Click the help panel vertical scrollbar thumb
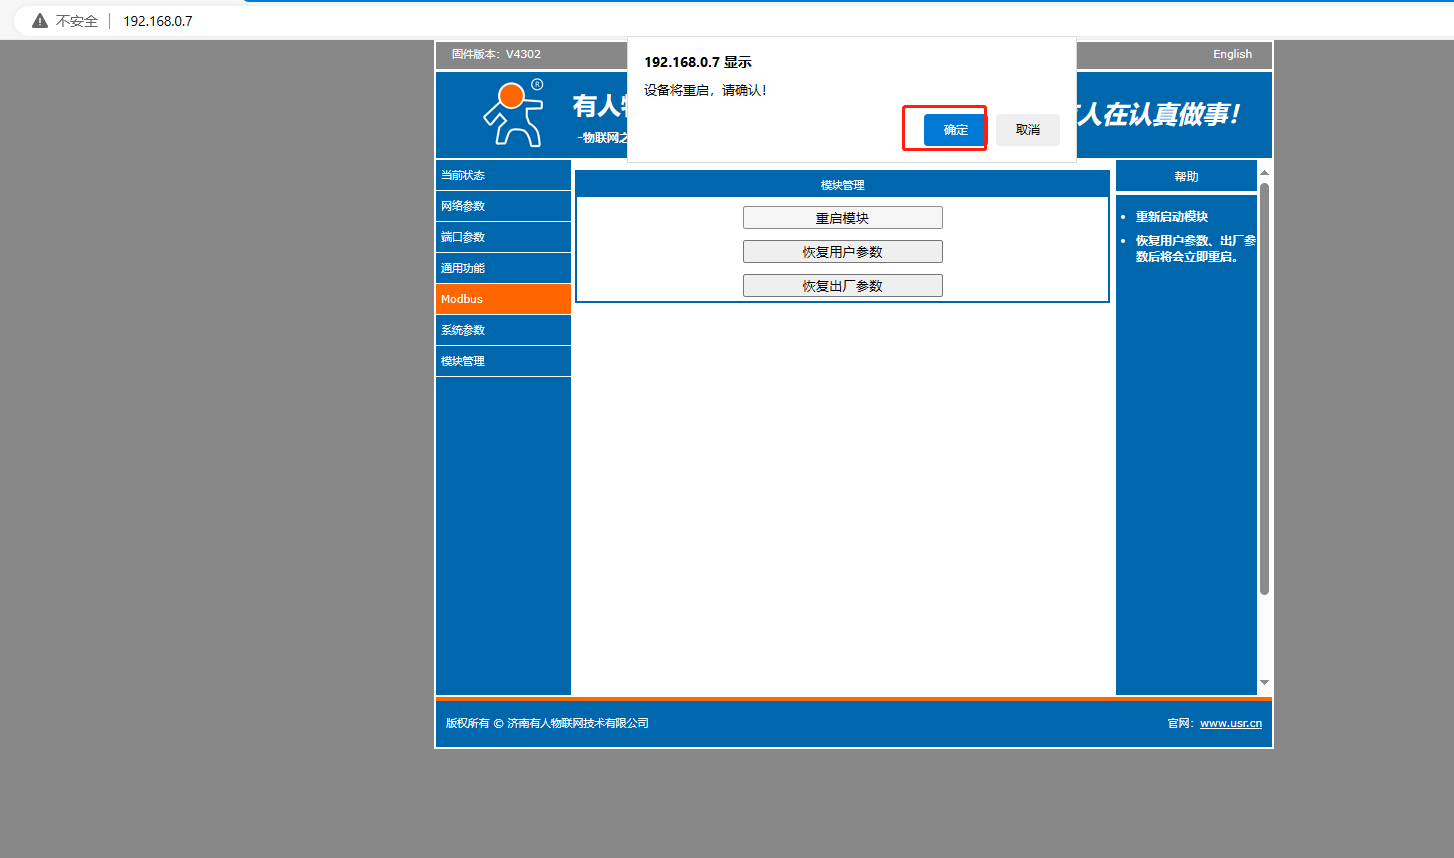Viewport: 1454px width, 858px height. pyautogui.click(x=1264, y=388)
